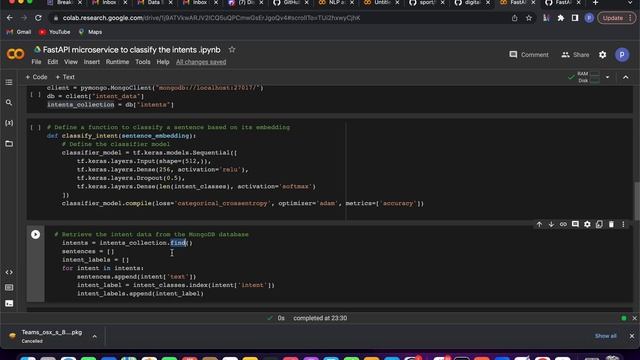The height and width of the screenshot is (360, 640).
Task: Open the terminal panel icon
Action: 9,303
